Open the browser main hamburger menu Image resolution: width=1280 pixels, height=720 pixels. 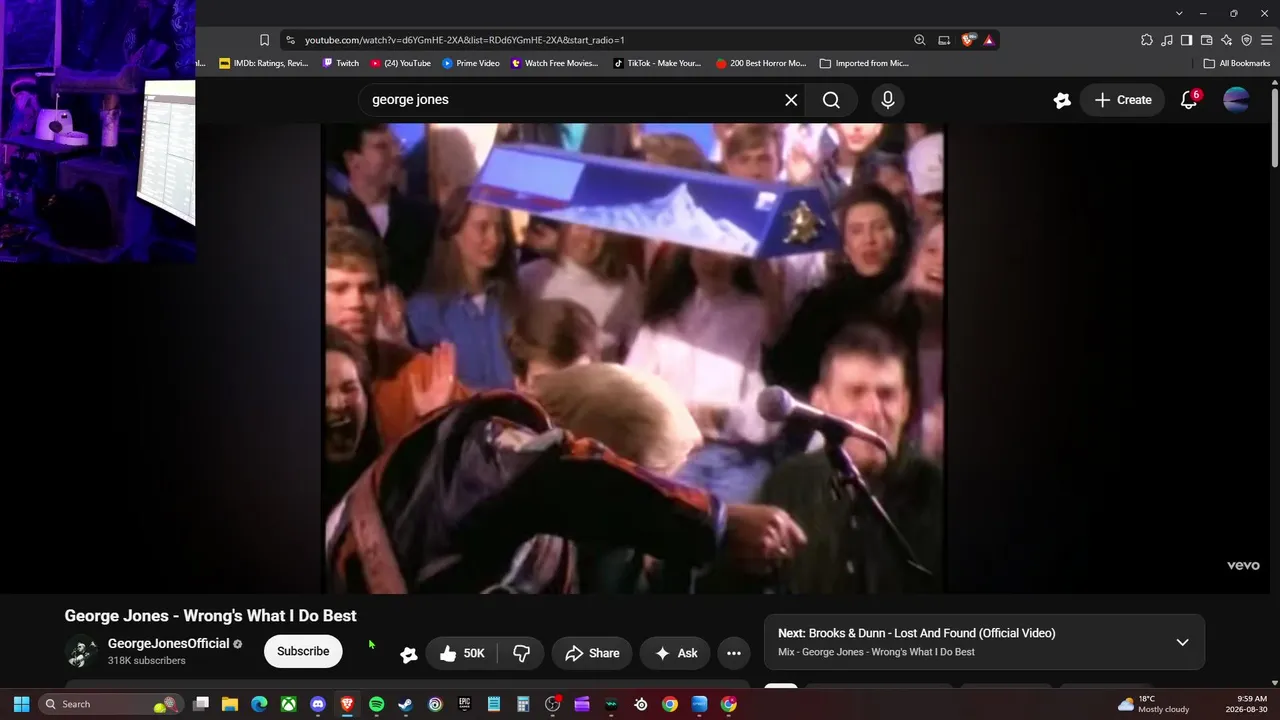1266,40
